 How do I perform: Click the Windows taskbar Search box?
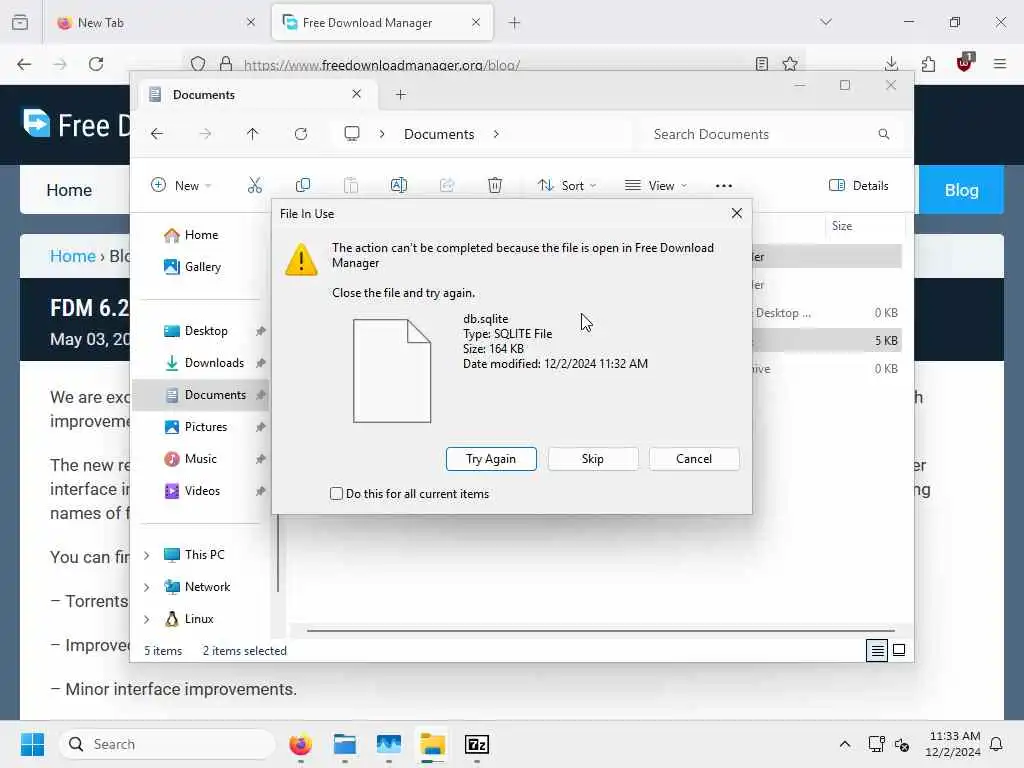point(167,744)
